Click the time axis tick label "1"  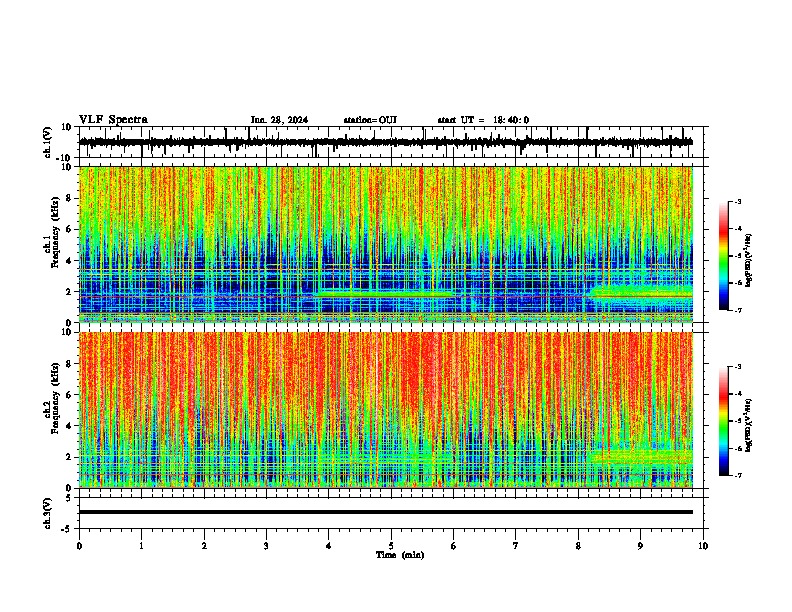[141, 546]
